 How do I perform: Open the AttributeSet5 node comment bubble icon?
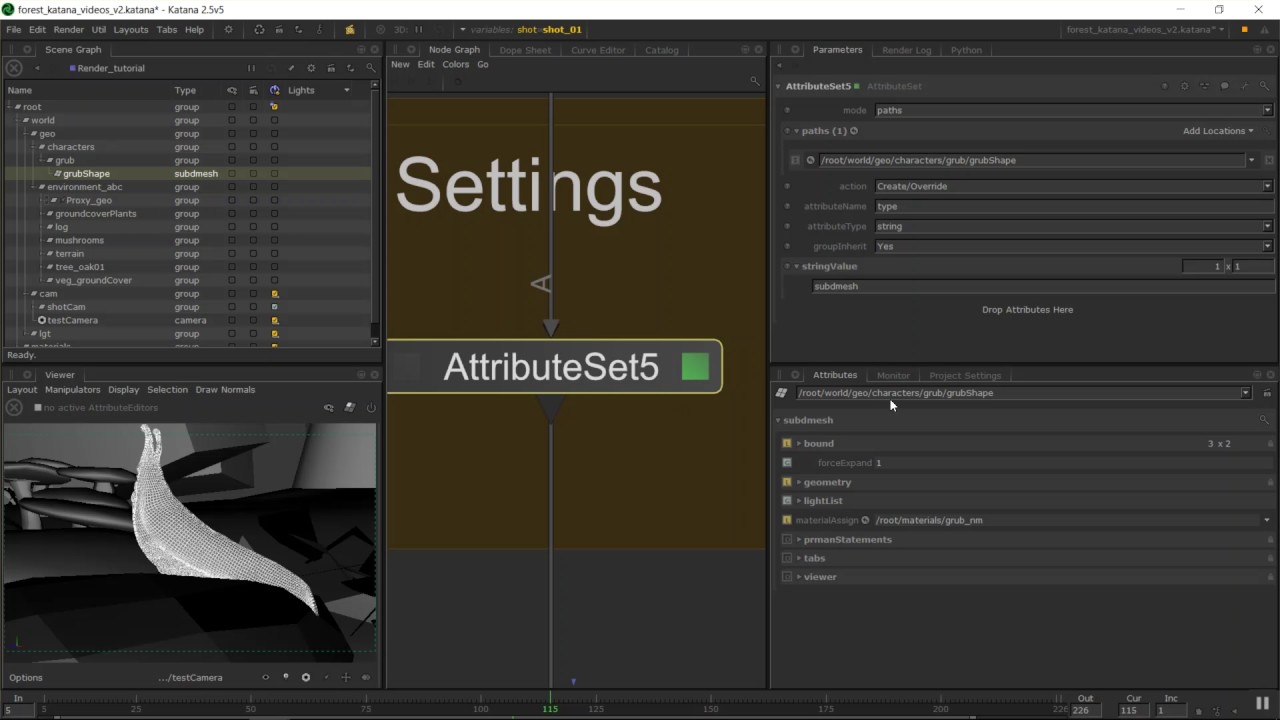click(1225, 86)
